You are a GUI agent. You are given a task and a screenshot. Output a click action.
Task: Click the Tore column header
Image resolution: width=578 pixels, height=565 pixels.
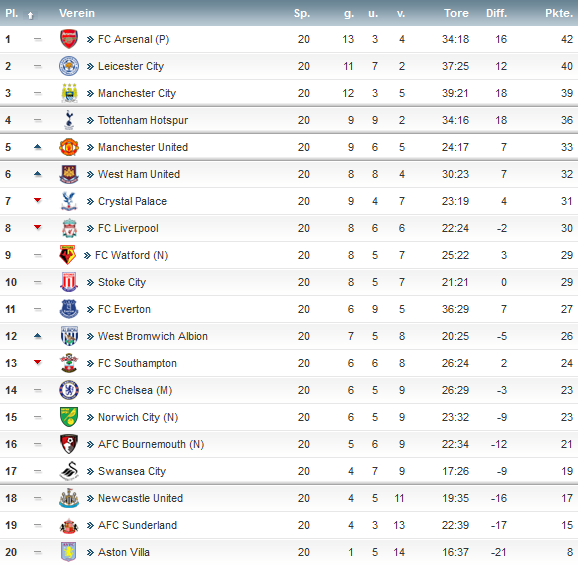(456, 13)
